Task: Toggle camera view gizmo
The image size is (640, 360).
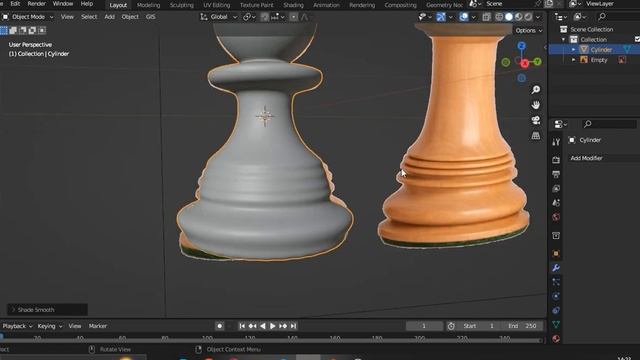Action: pyautogui.click(x=536, y=120)
